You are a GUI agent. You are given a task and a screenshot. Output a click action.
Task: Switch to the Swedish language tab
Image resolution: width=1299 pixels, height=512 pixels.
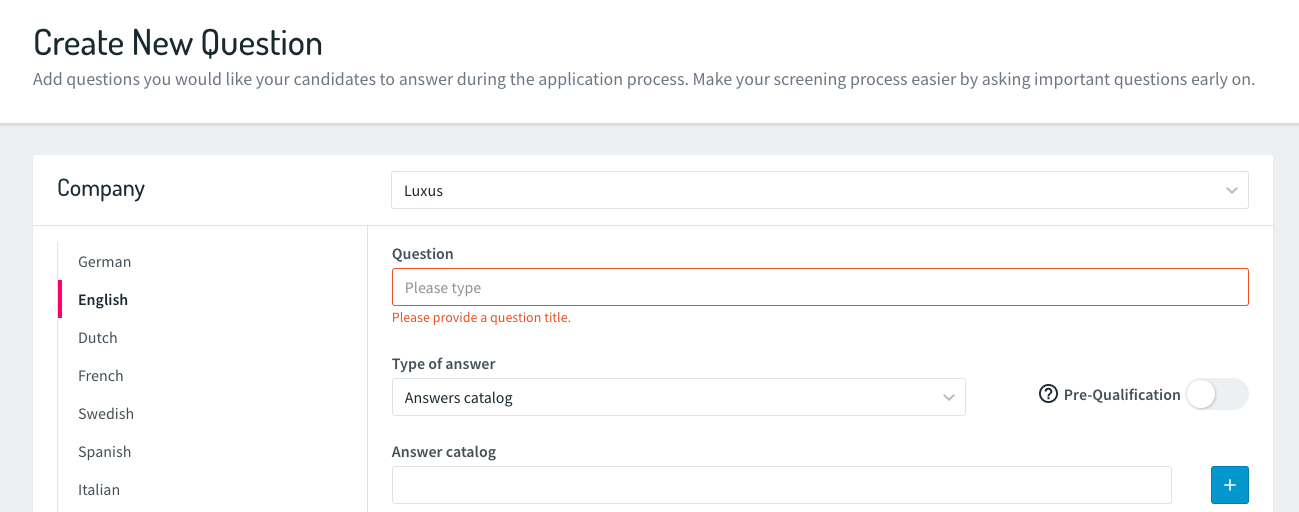(x=106, y=414)
